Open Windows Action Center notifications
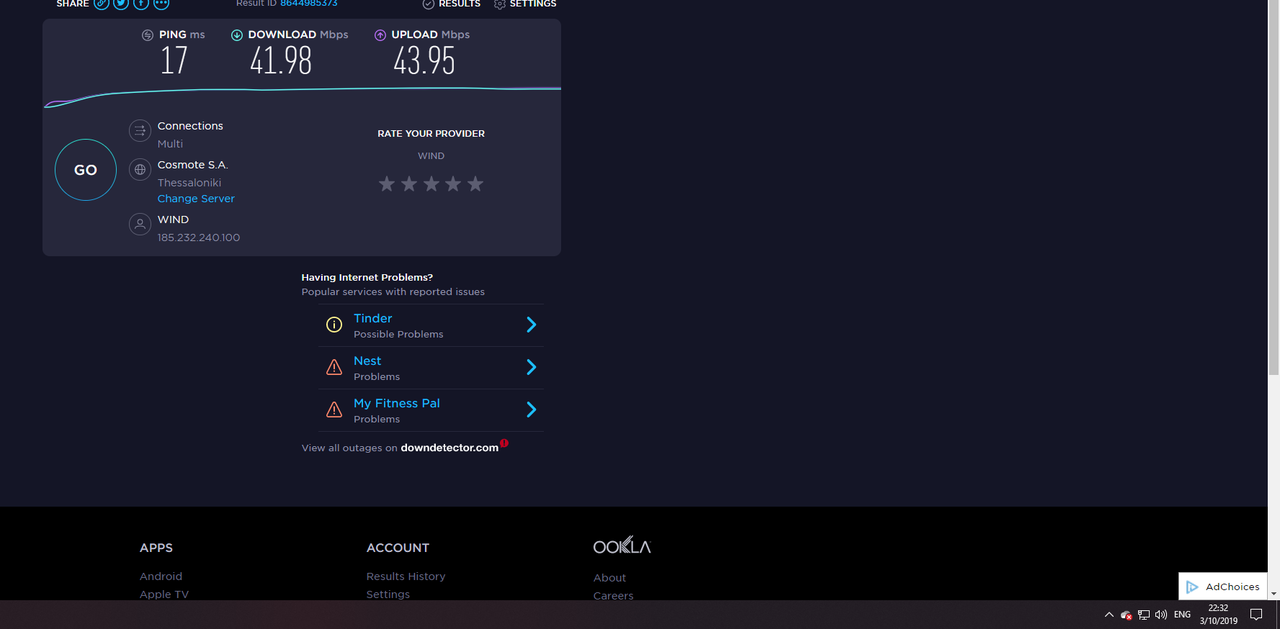The height and width of the screenshot is (629, 1280). click(x=1257, y=615)
